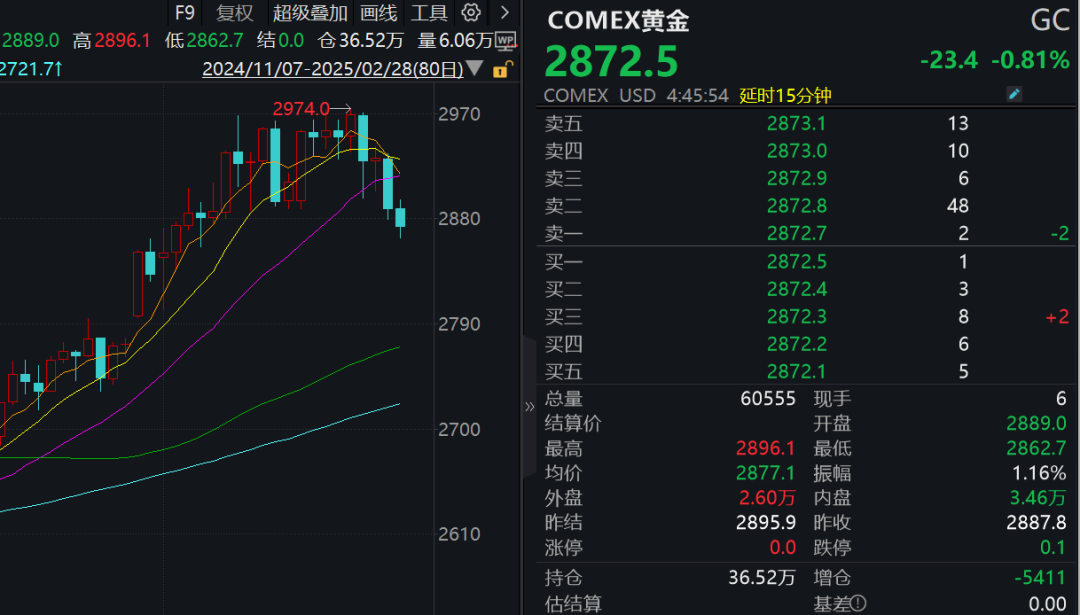Open the 工具 tools menu
Viewport: 1080px width, 615px height.
[429, 12]
